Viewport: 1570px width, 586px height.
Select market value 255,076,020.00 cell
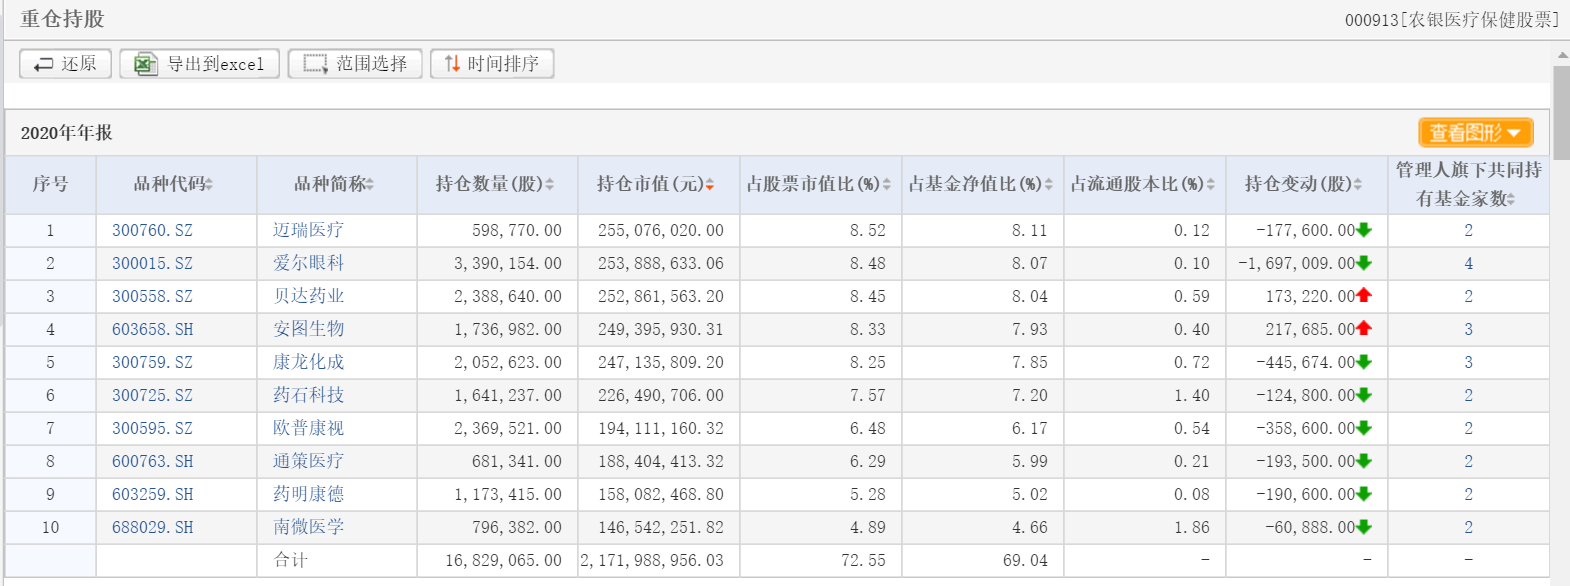coord(661,231)
